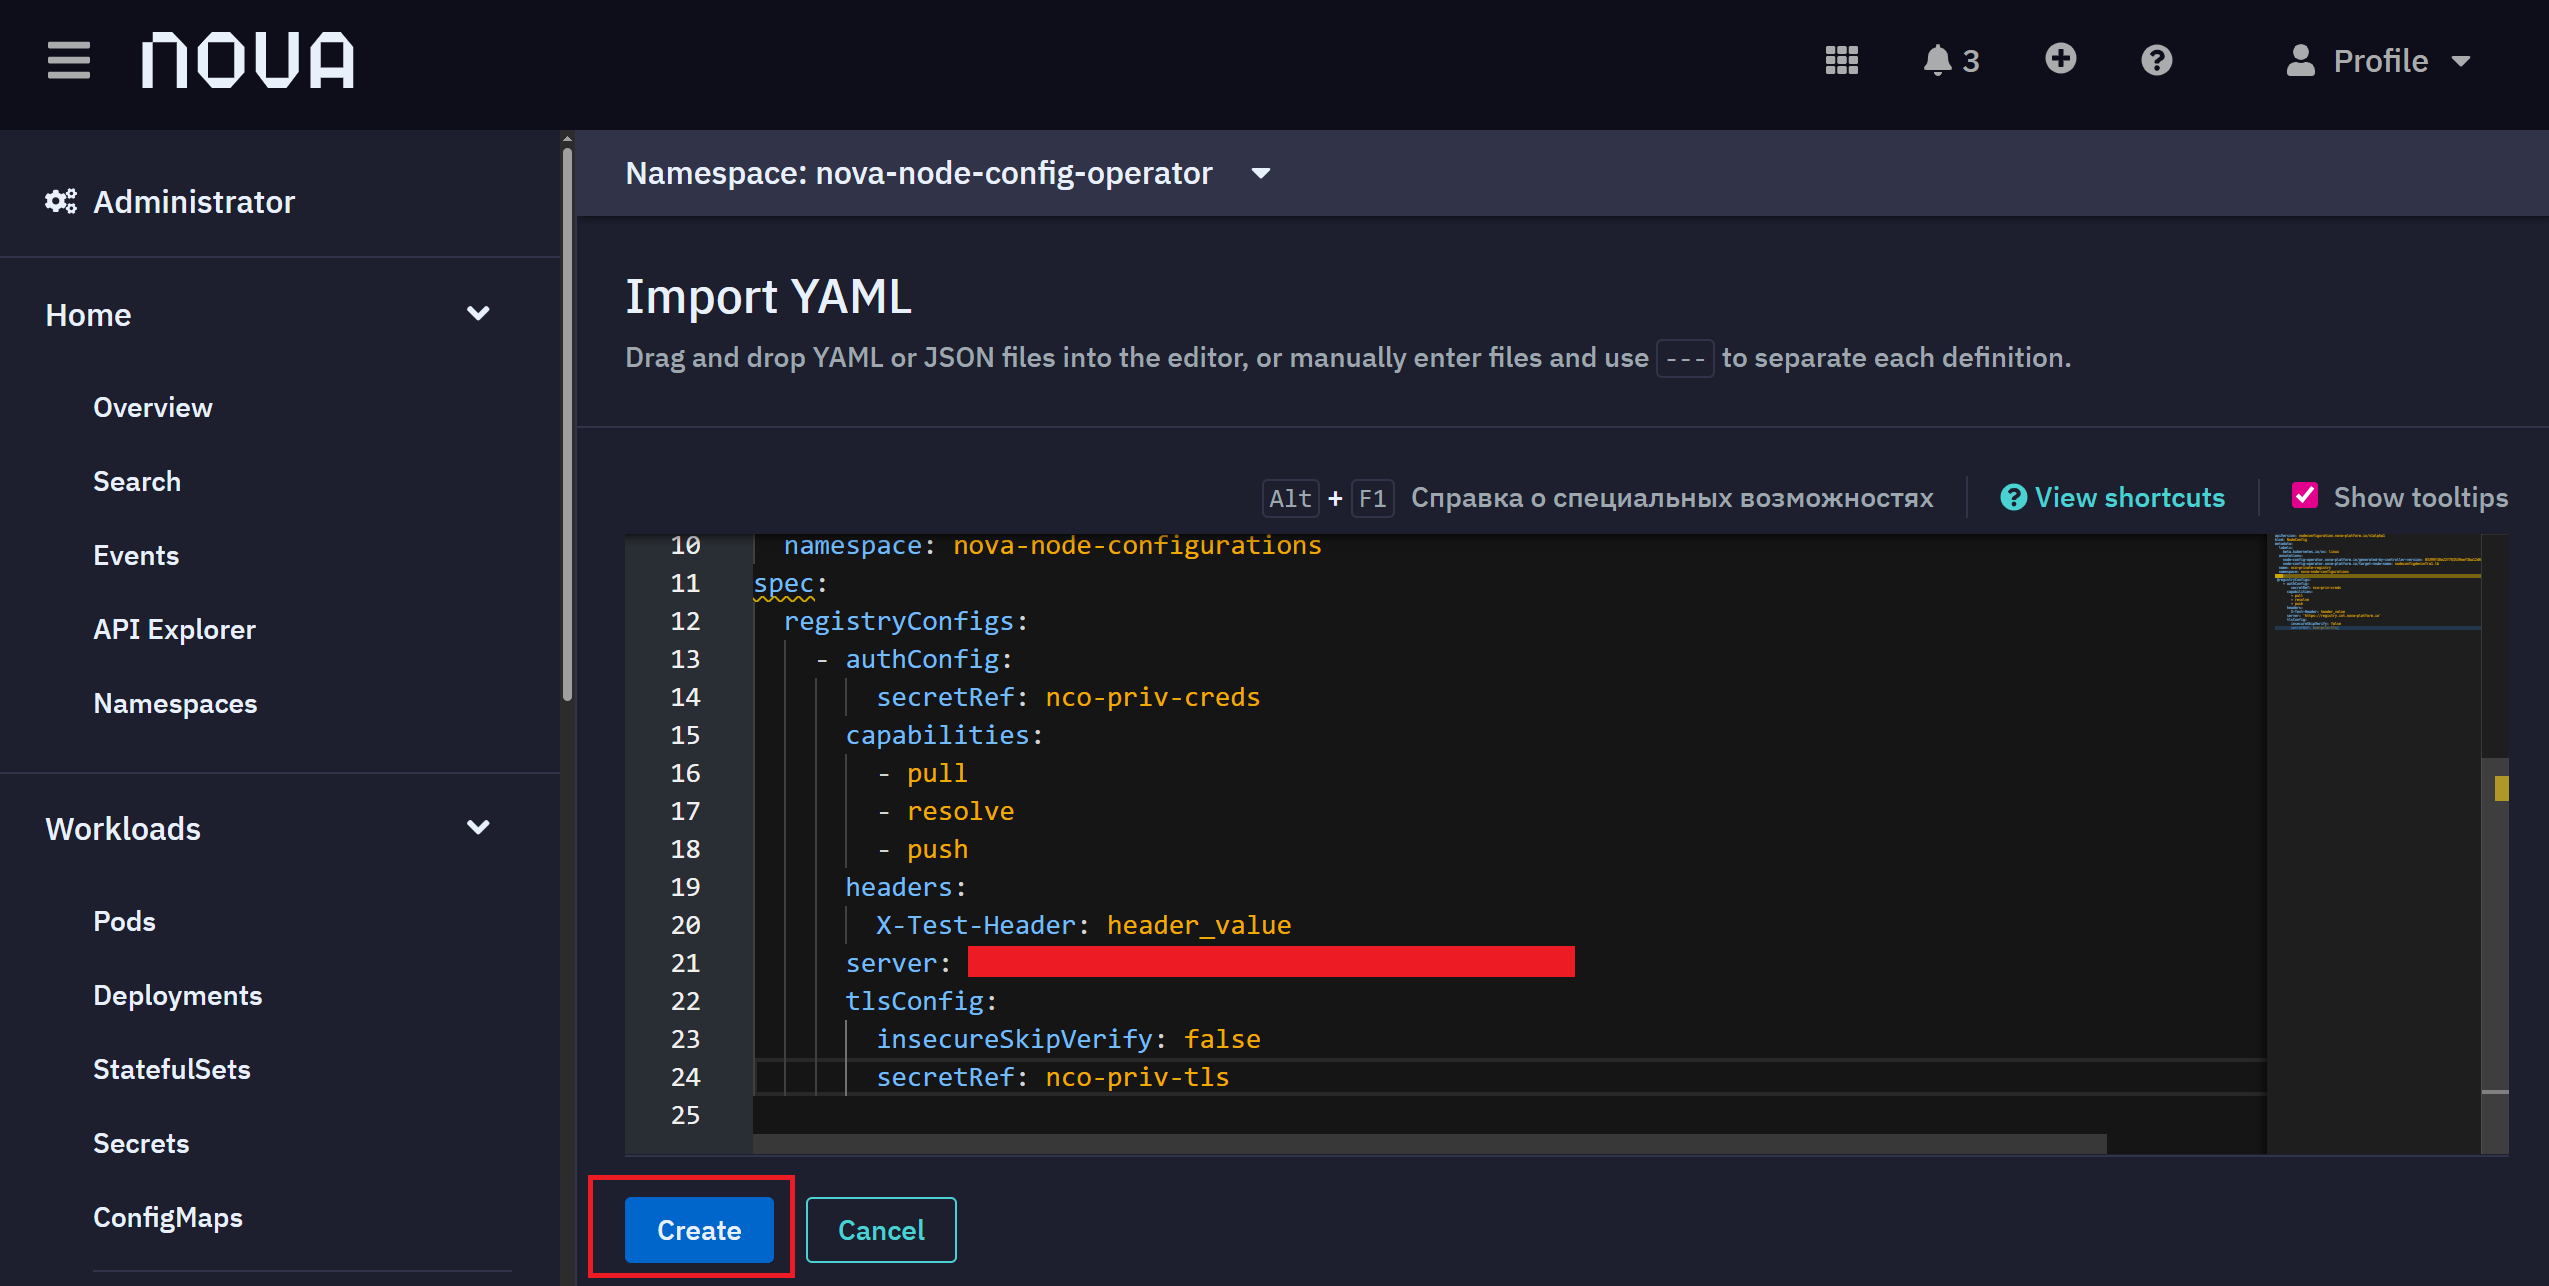Click 'nova-node-configurations' namespace value

[x=1137, y=545]
